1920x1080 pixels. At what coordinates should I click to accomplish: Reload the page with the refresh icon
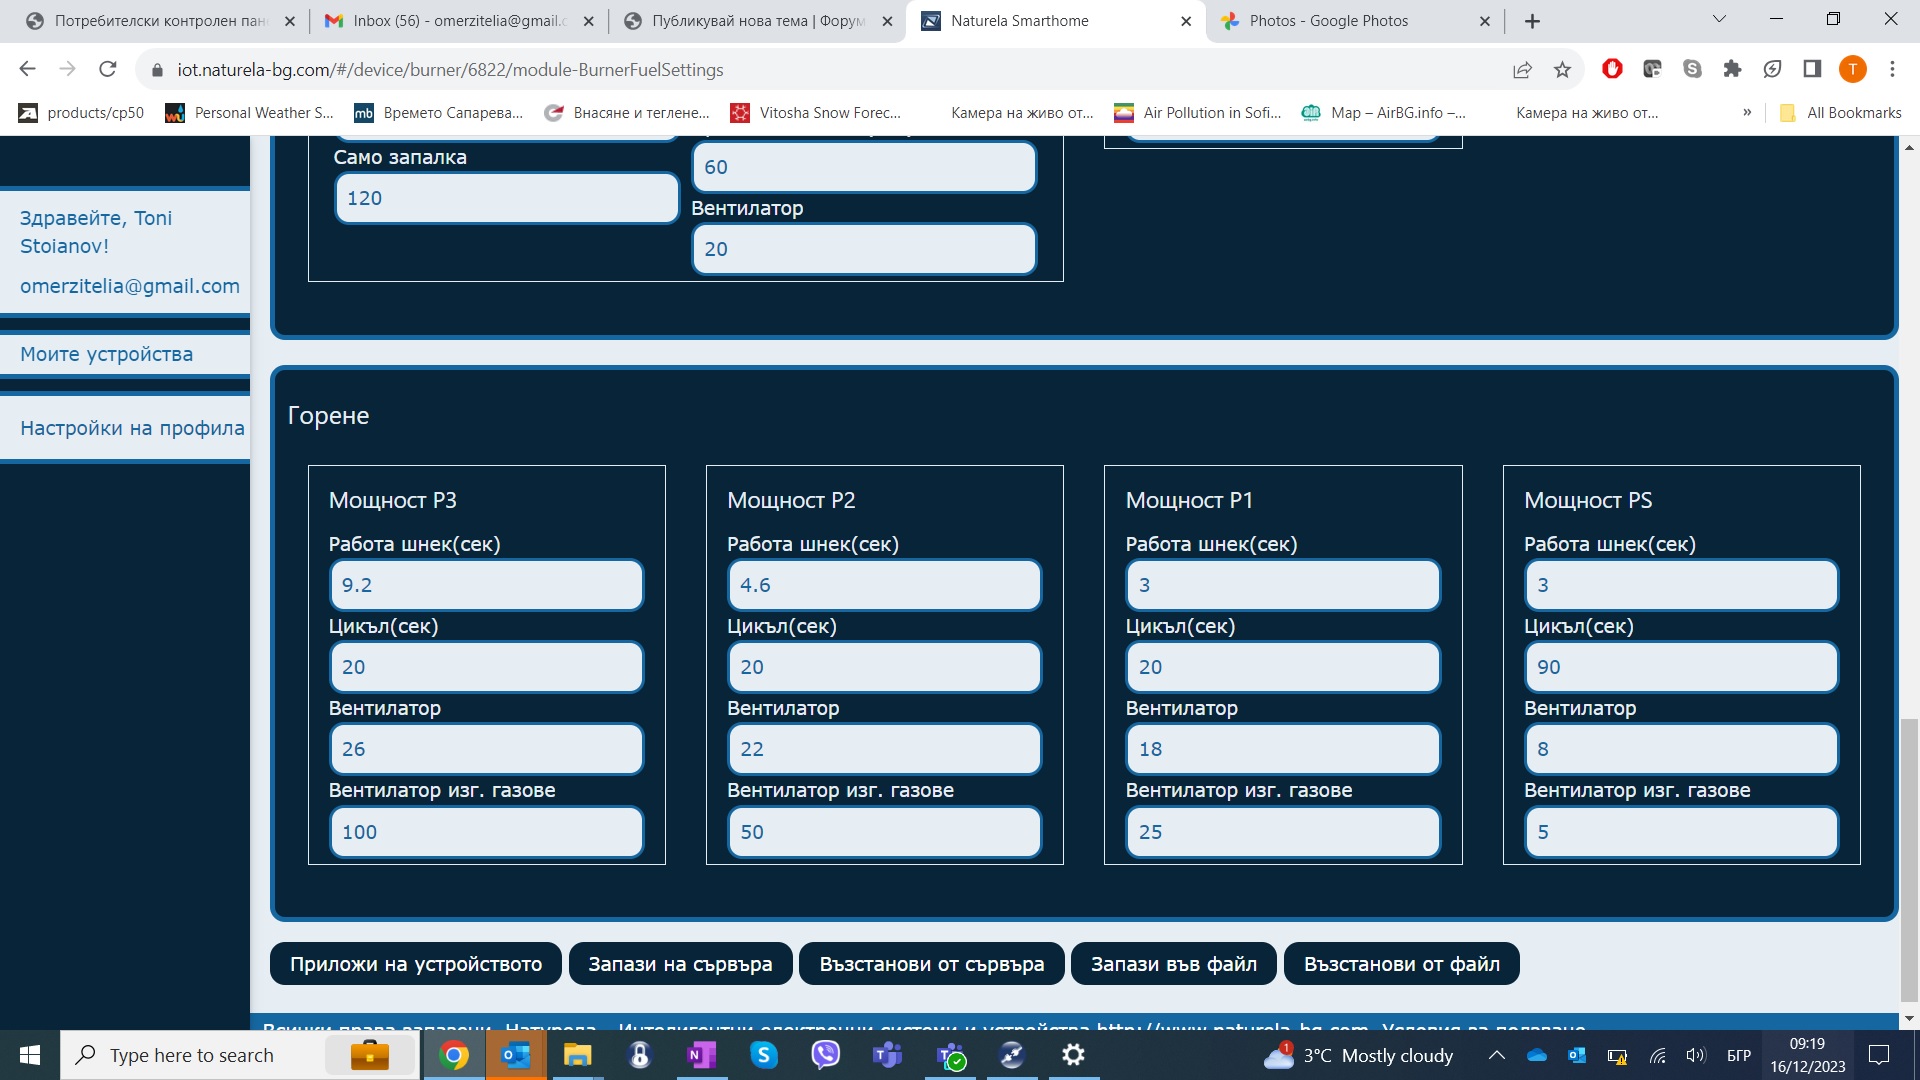(107, 69)
